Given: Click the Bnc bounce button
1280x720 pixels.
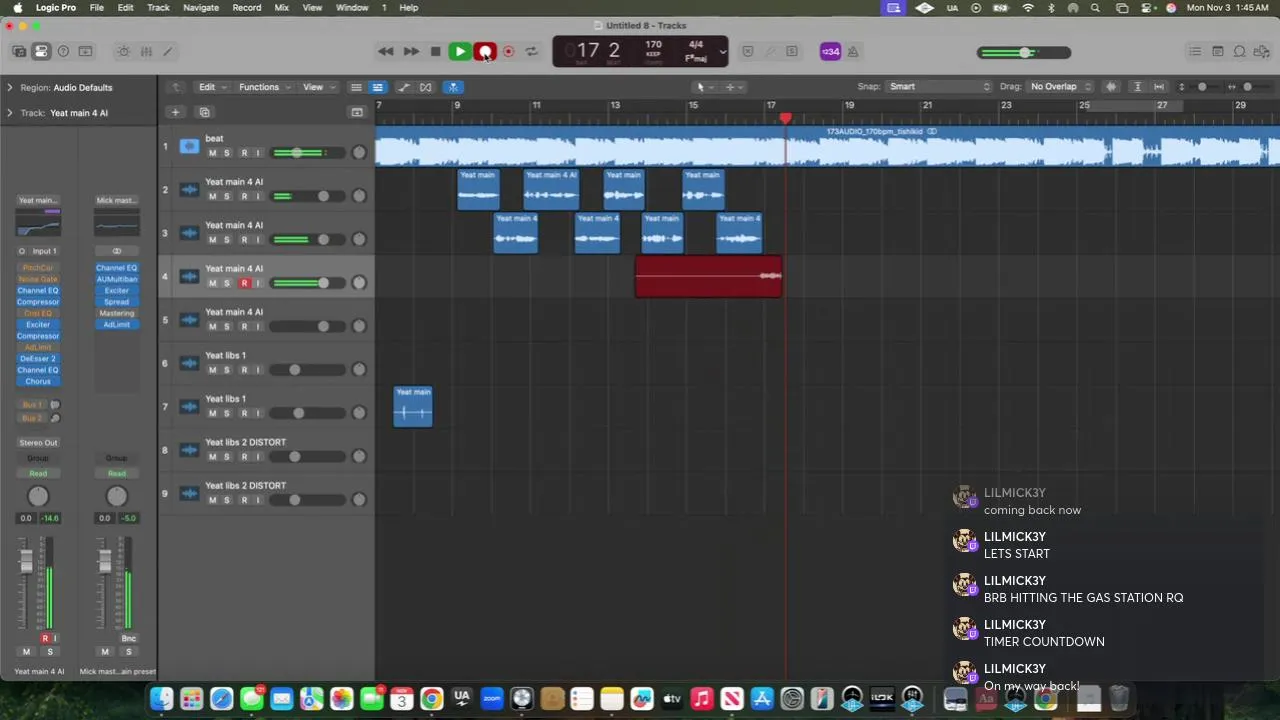Looking at the screenshot, I should 128,638.
